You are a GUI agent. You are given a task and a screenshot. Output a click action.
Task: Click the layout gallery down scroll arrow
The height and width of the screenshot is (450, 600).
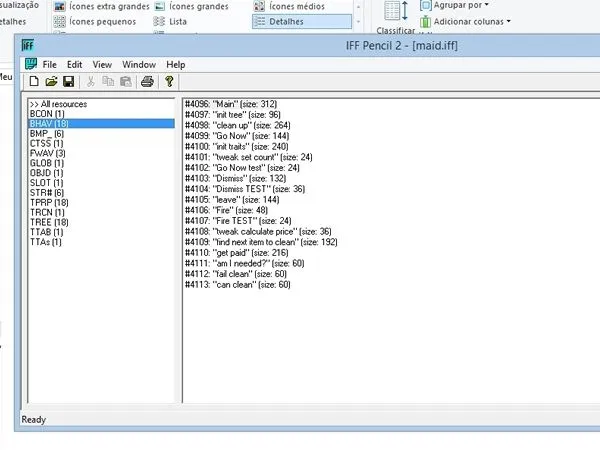click(x=358, y=22)
